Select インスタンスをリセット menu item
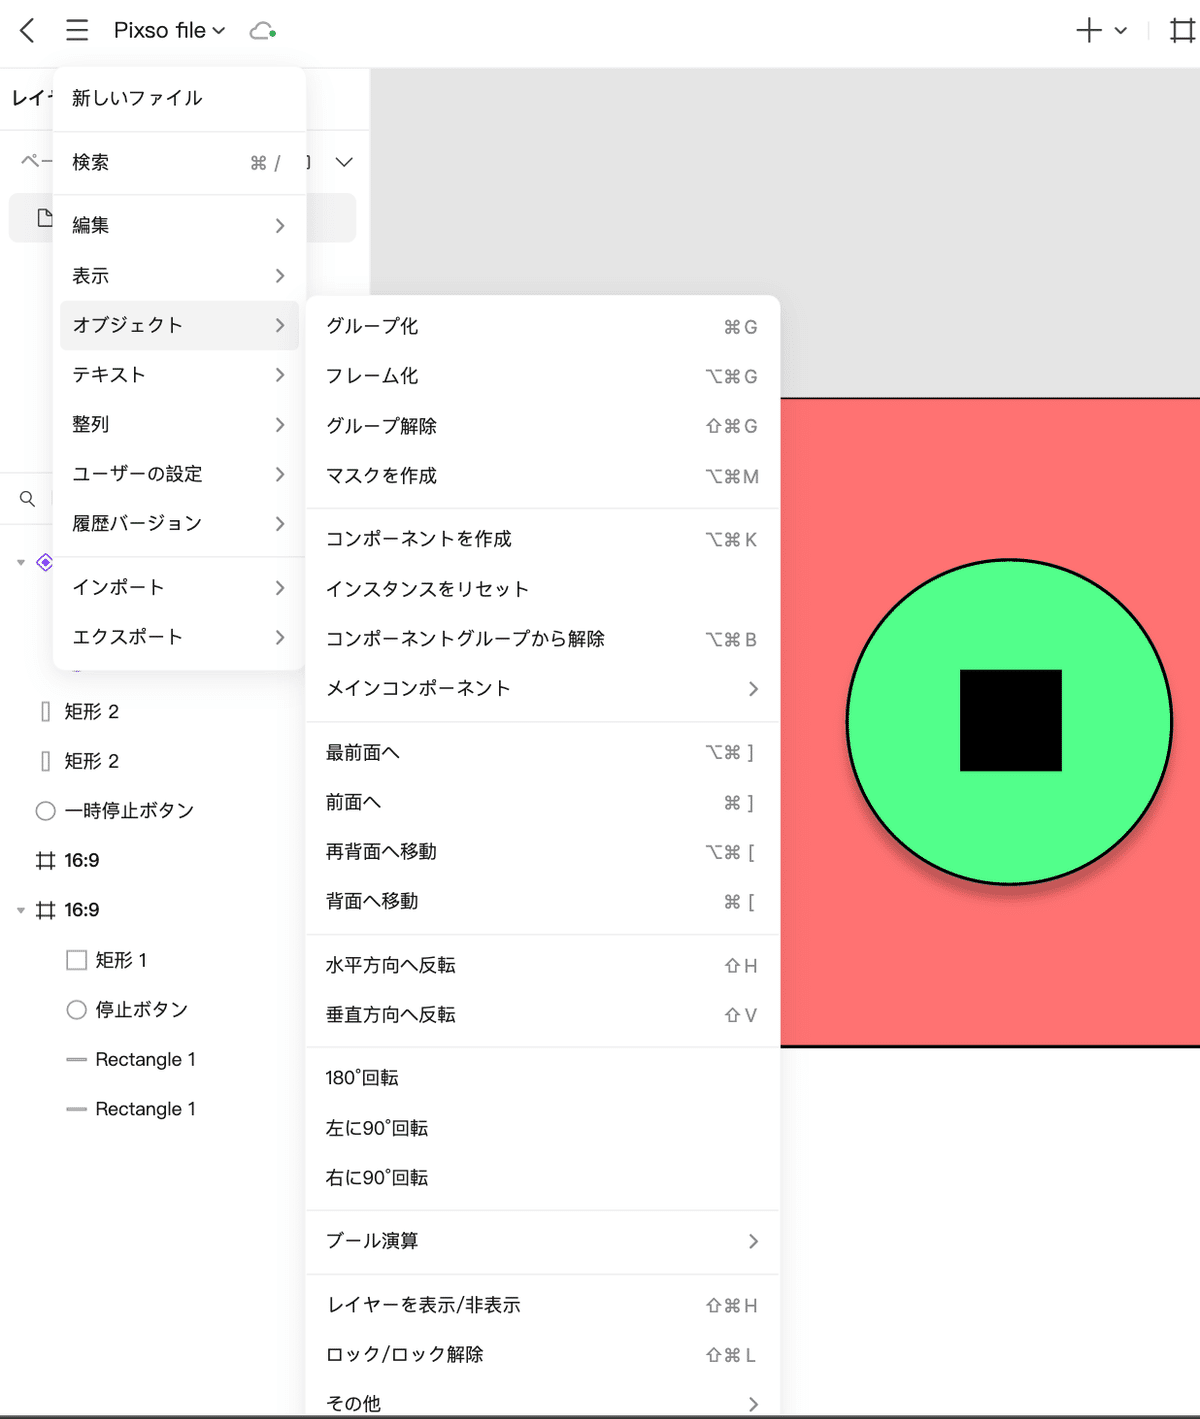This screenshot has height=1419, width=1200. (542, 589)
